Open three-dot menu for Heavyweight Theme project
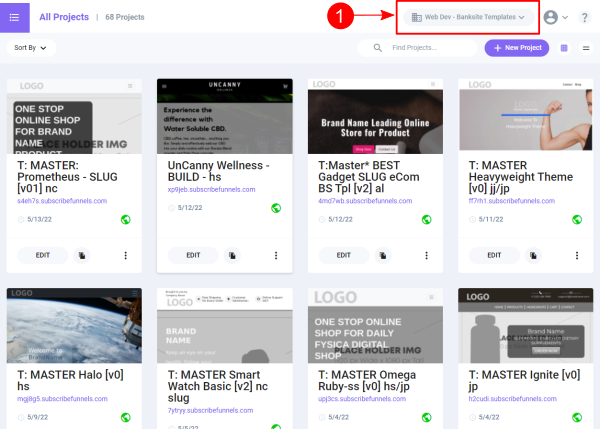The width and height of the screenshot is (600, 429). pos(578,255)
